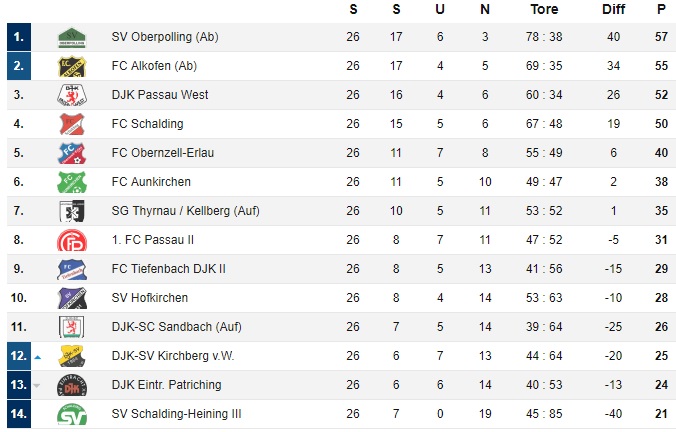Click the SG Thyrnau / Kellberg crest
The image size is (676, 432).
pyautogui.click(x=72, y=211)
